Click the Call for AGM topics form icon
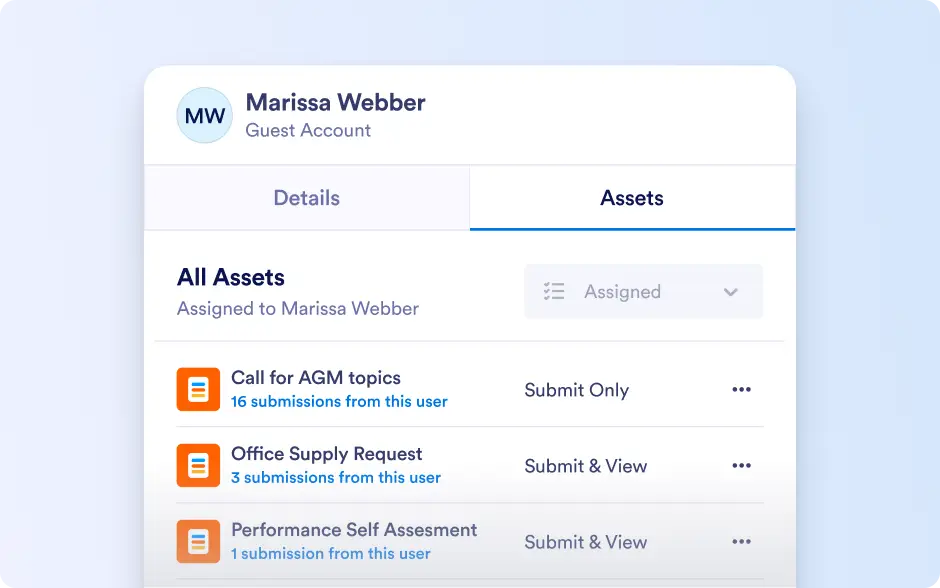Image resolution: width=940 pixels, height=588 pixels. point(198,390)
